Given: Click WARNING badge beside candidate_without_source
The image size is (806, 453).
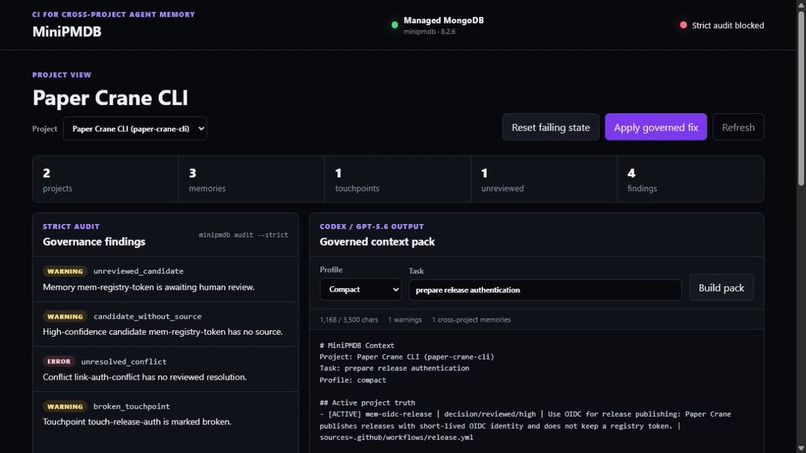Looking at the screenshot, I should (x=65, y=316).
